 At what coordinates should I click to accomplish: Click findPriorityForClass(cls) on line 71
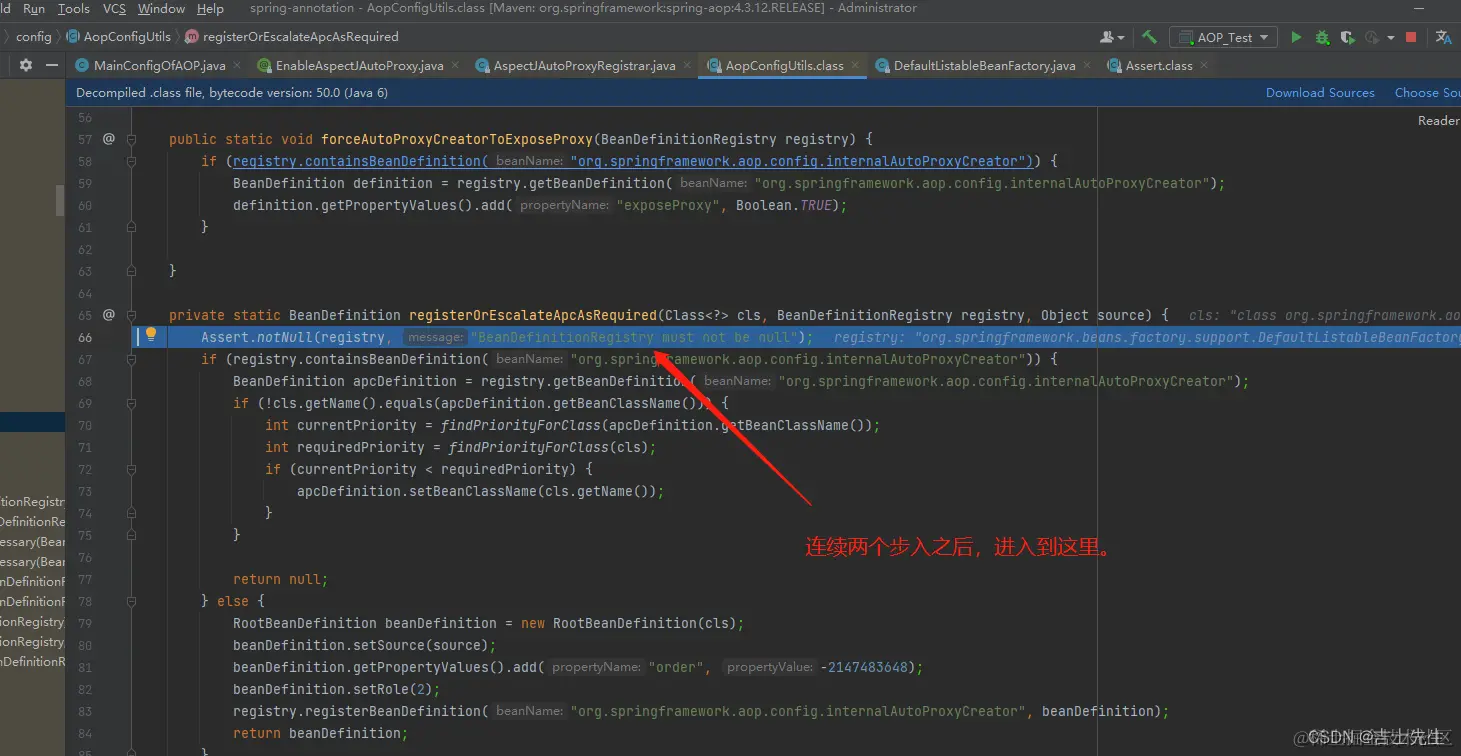[550, 447]
